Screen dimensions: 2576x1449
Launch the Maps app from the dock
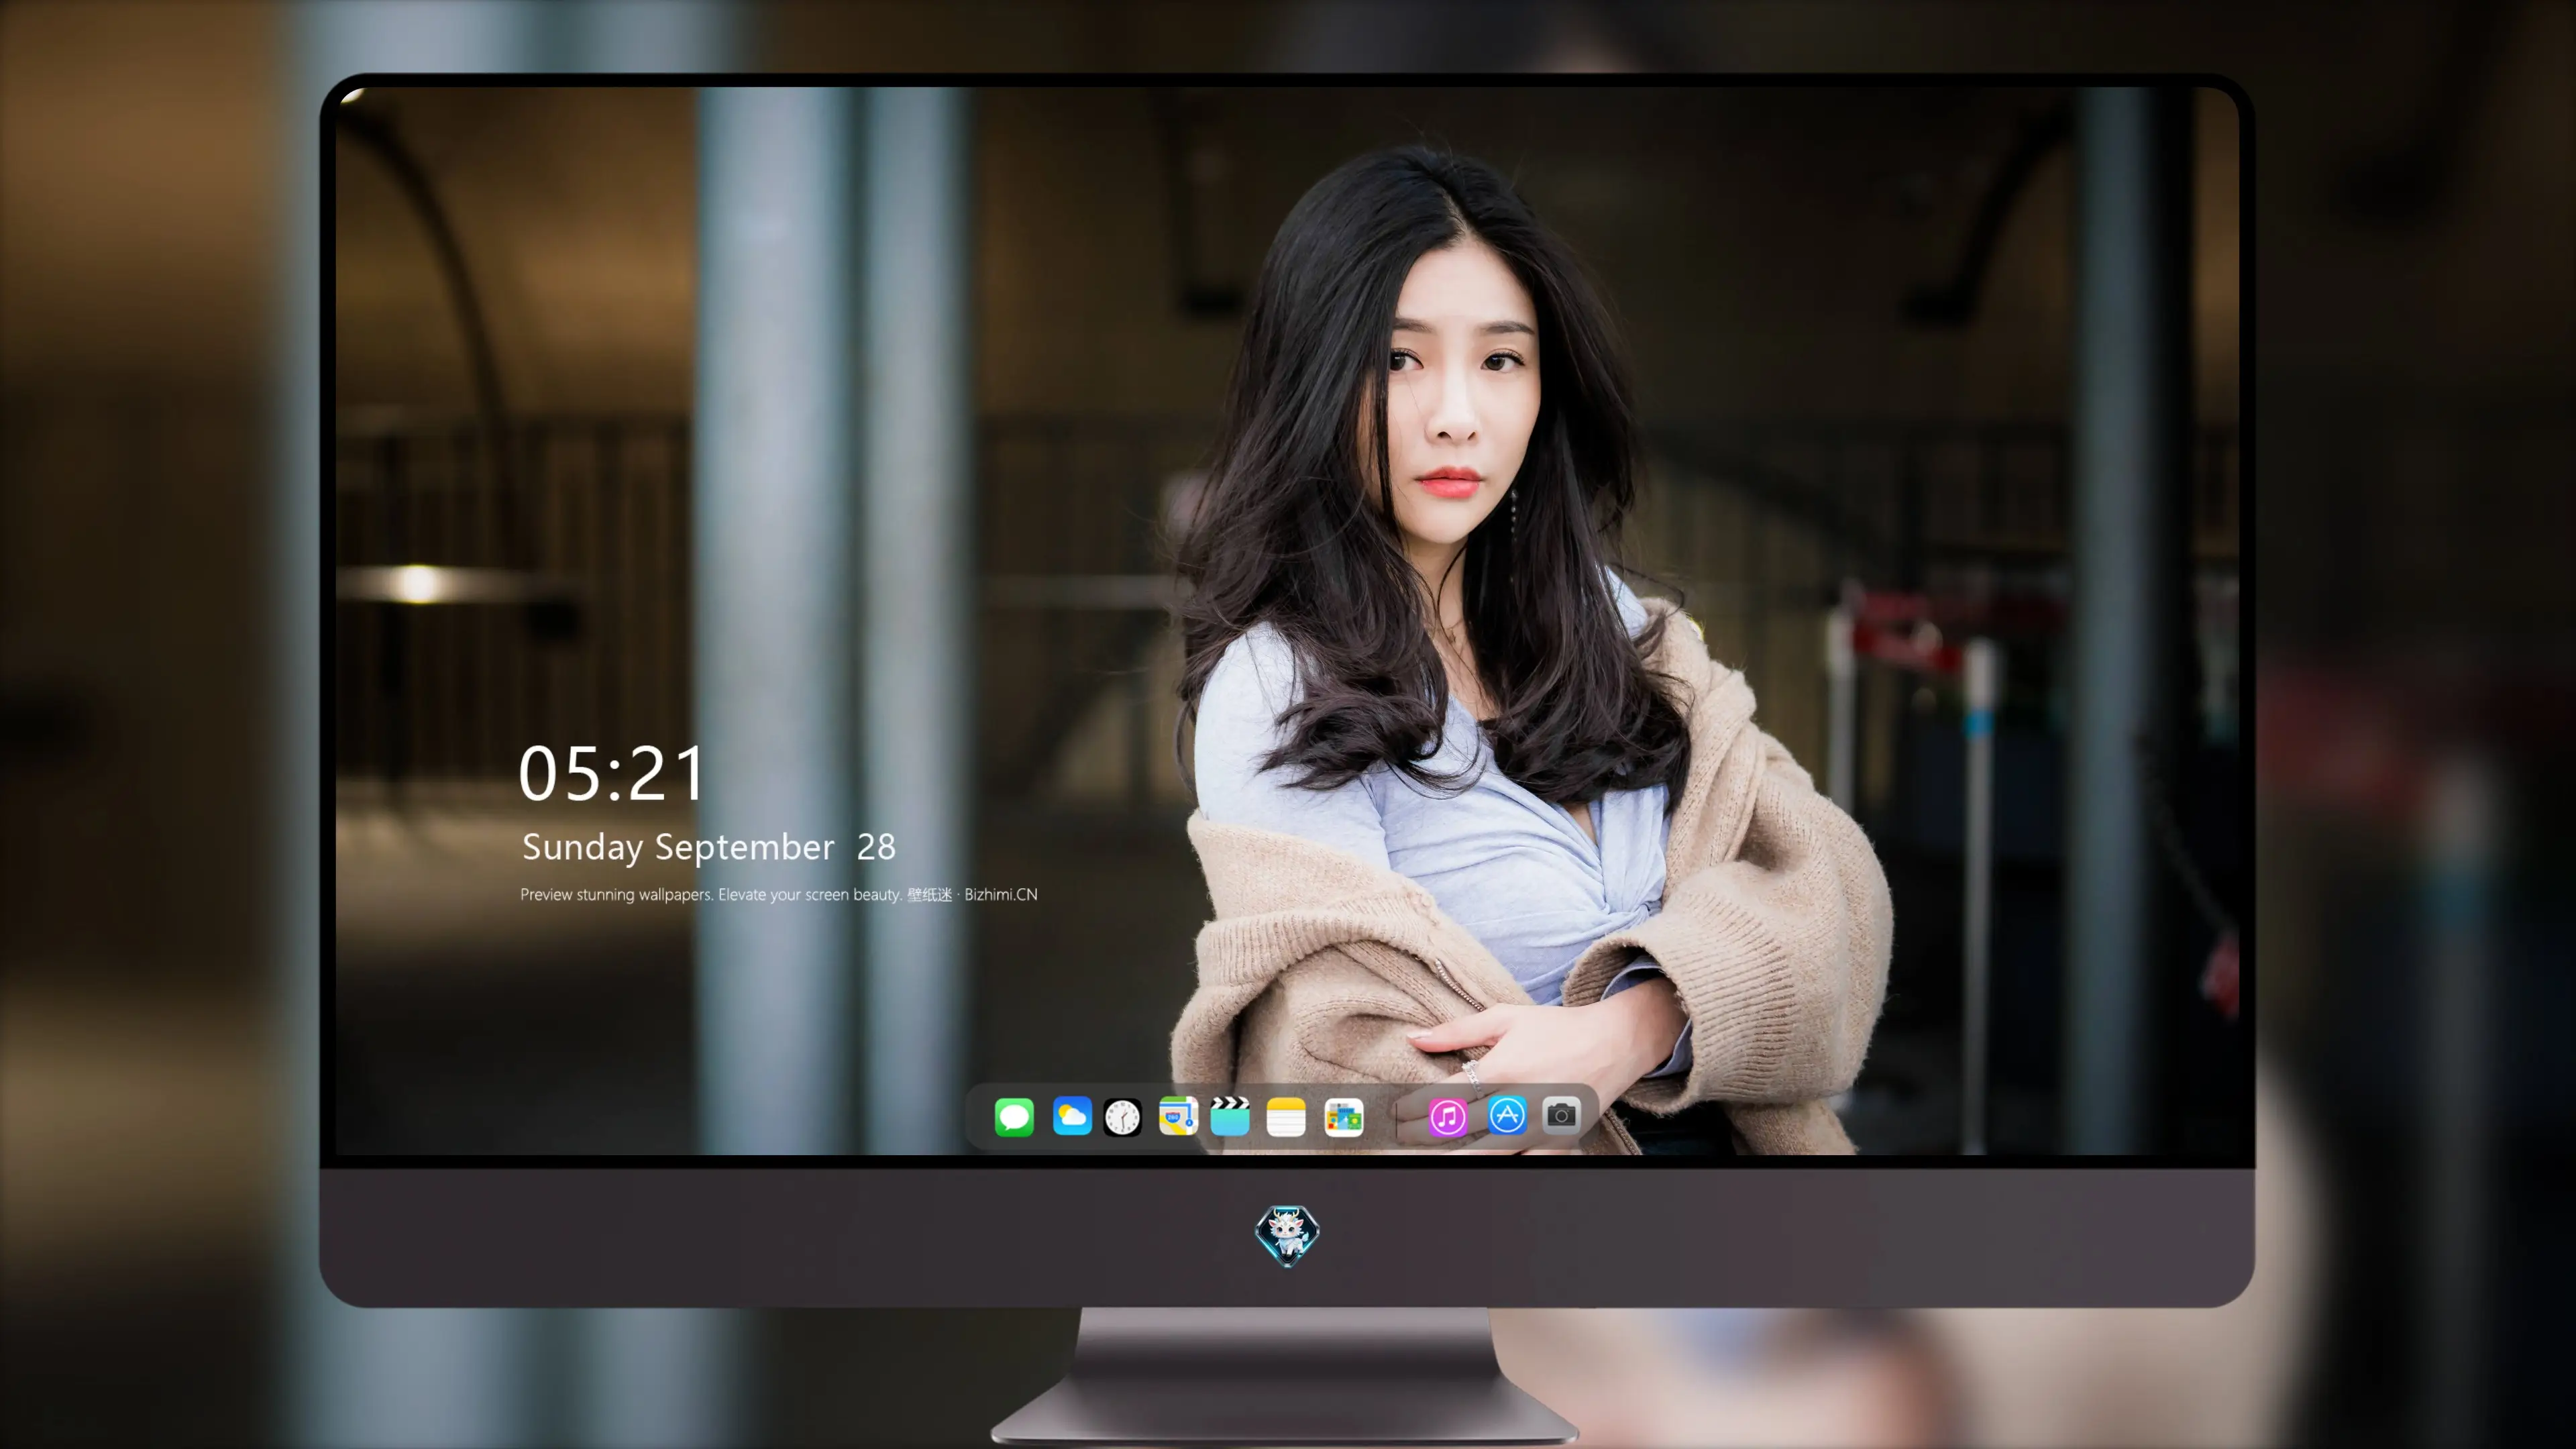pos(1178,1116)
